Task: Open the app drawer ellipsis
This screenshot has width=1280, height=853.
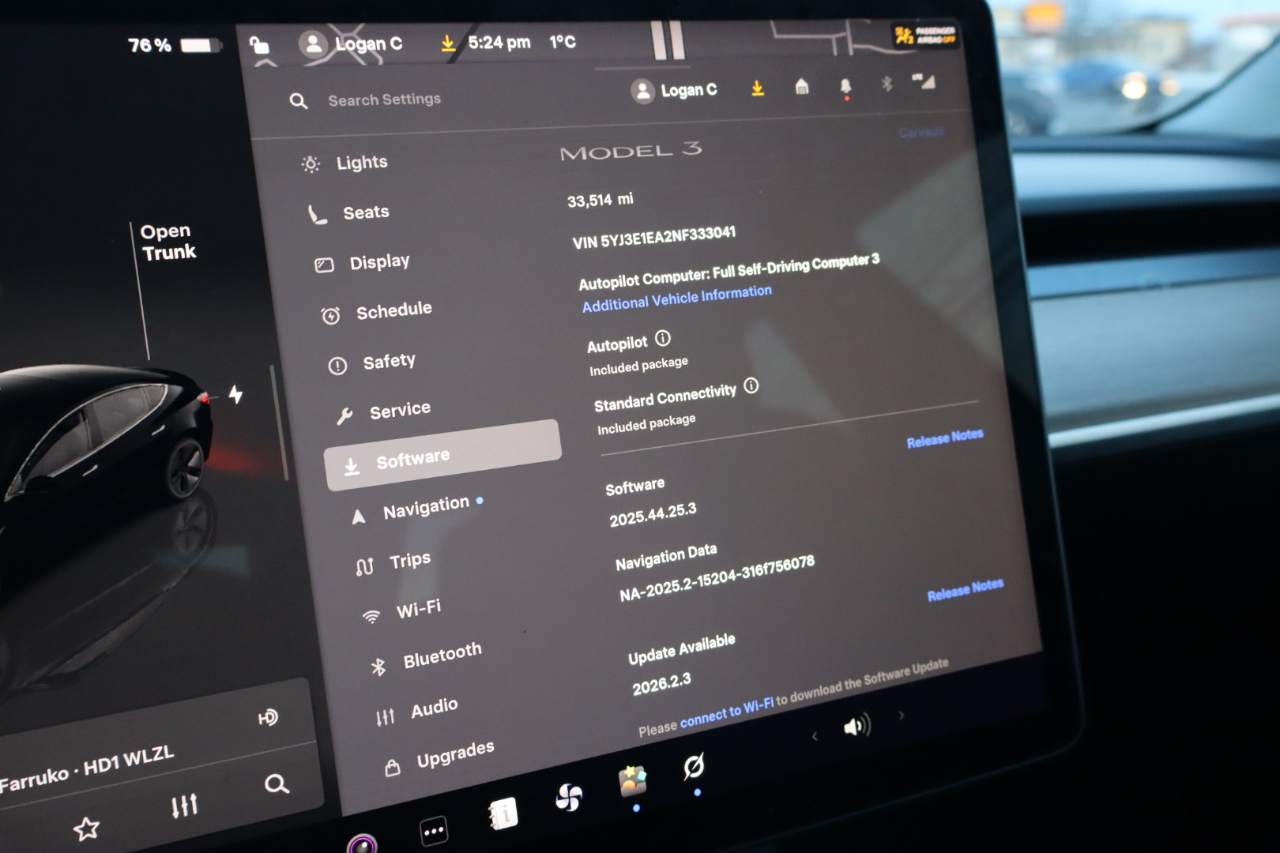Action: tap(434, 831)
